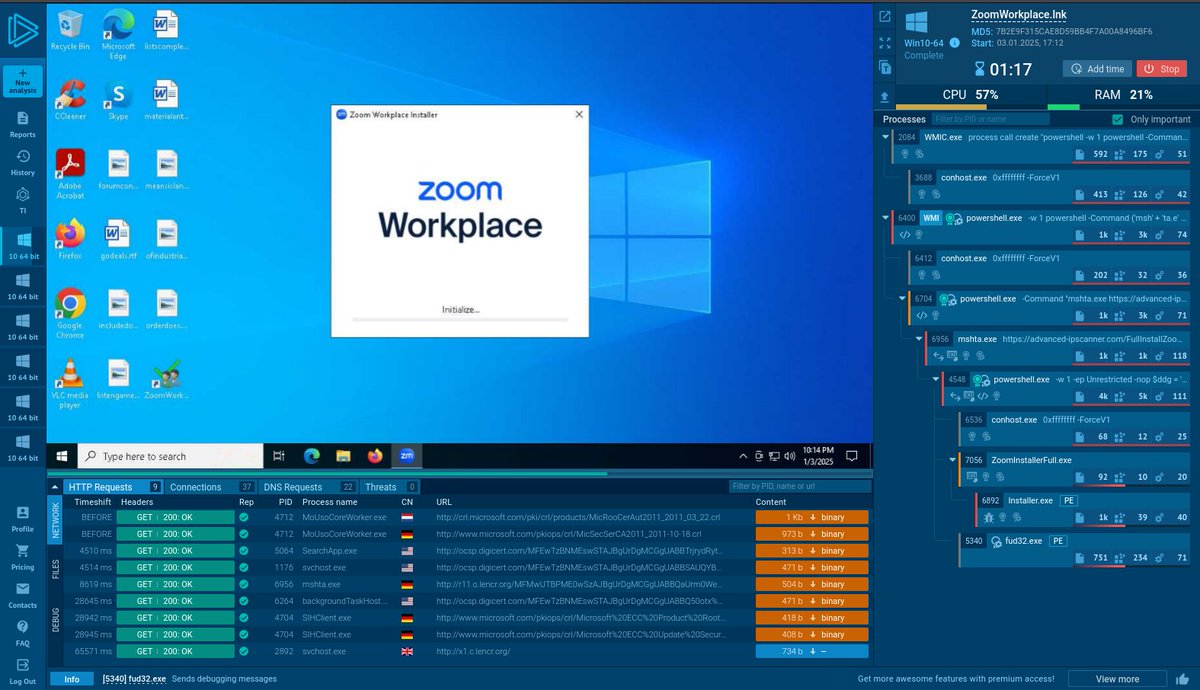Click the Windows Start button
Image resolution: width=1200 pixels, height=690 pixels.
point(61,456)
